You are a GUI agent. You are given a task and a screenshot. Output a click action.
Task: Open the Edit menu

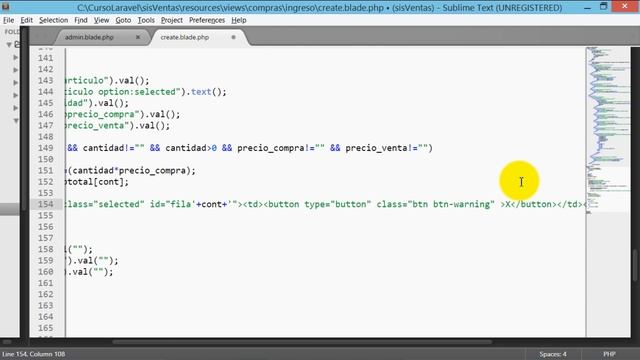27,20
